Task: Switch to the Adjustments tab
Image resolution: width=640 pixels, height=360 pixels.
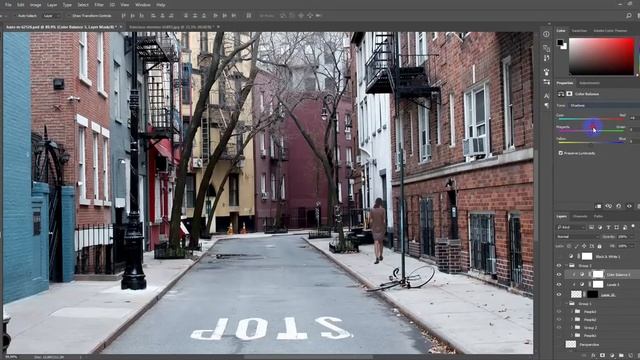Action: click(x=589, y=83)
